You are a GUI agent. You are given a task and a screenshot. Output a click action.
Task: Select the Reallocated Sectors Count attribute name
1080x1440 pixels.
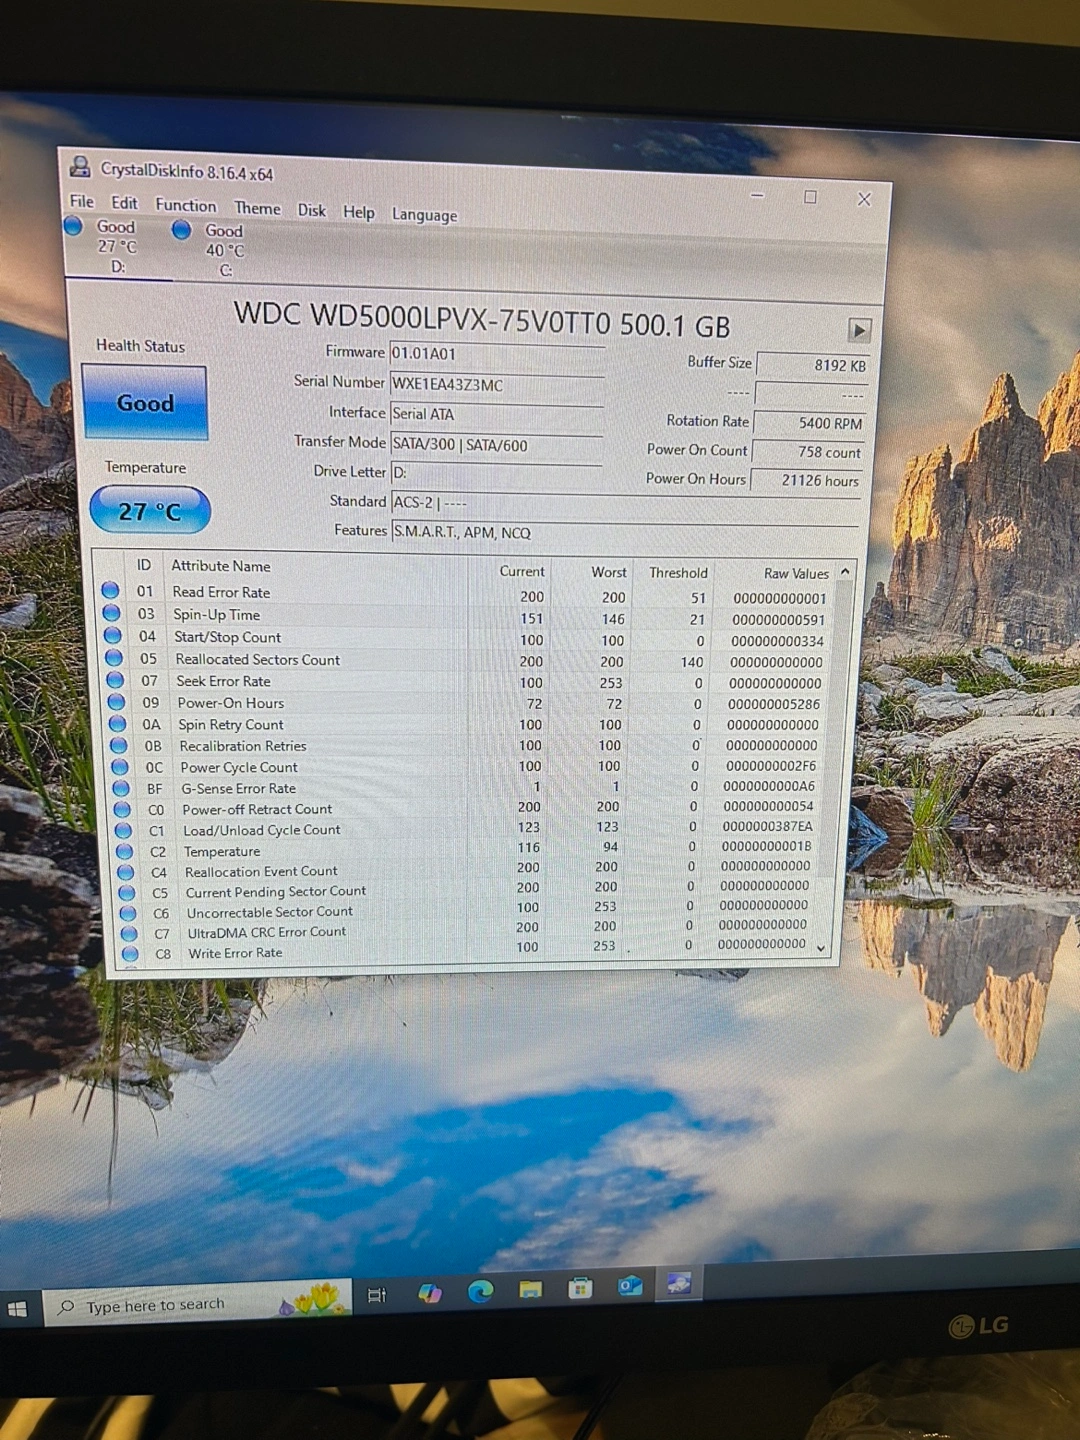(x=258, y=660)
